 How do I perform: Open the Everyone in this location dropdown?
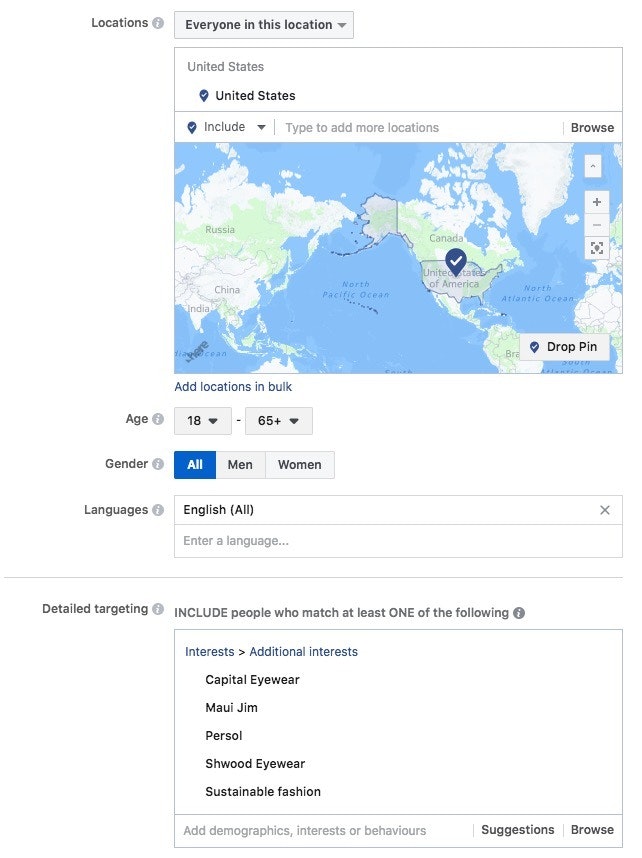pos(264,25)
